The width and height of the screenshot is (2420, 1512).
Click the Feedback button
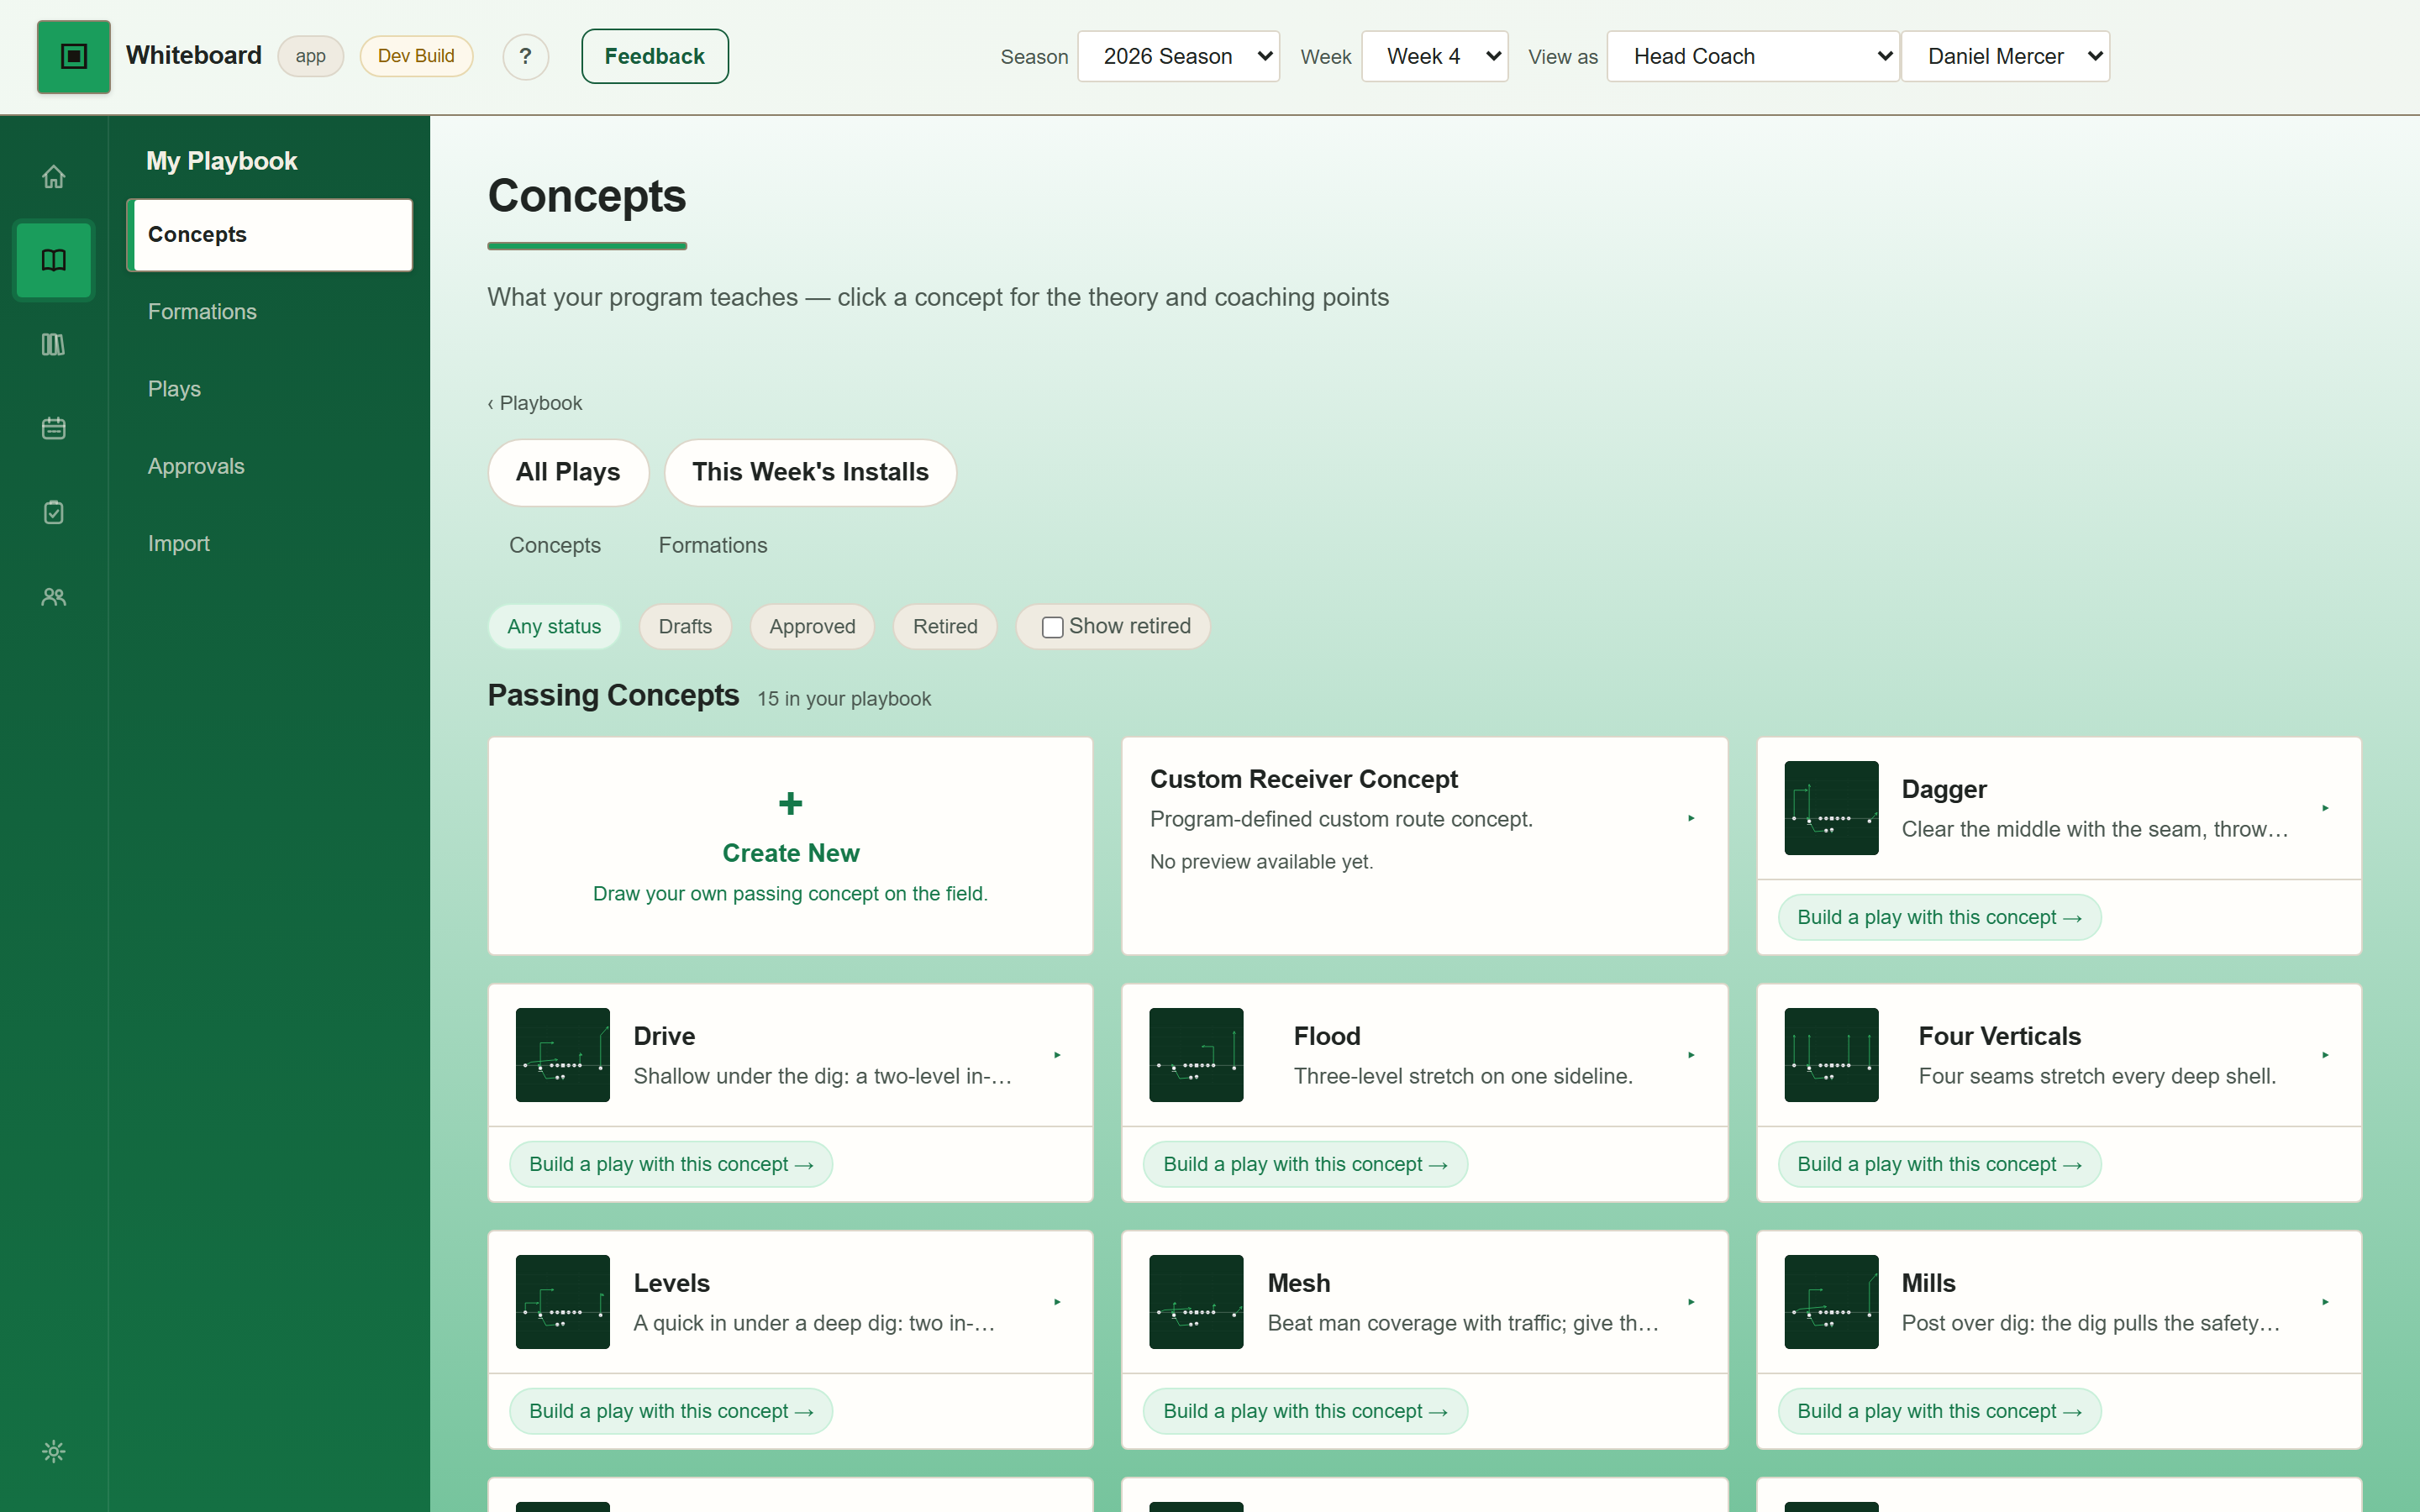(x=655, y=56)
